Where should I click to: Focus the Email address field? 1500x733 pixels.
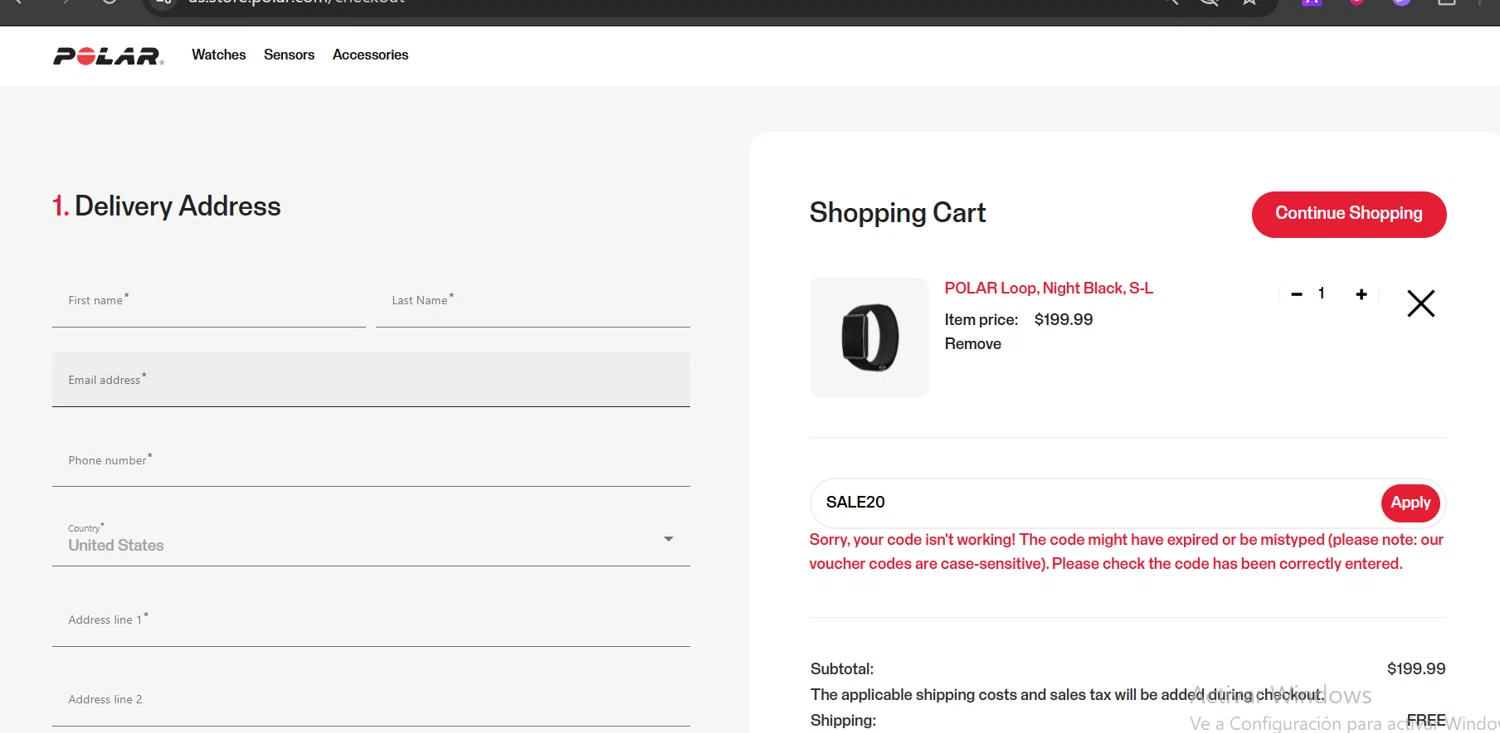click(x=371, y=379)
